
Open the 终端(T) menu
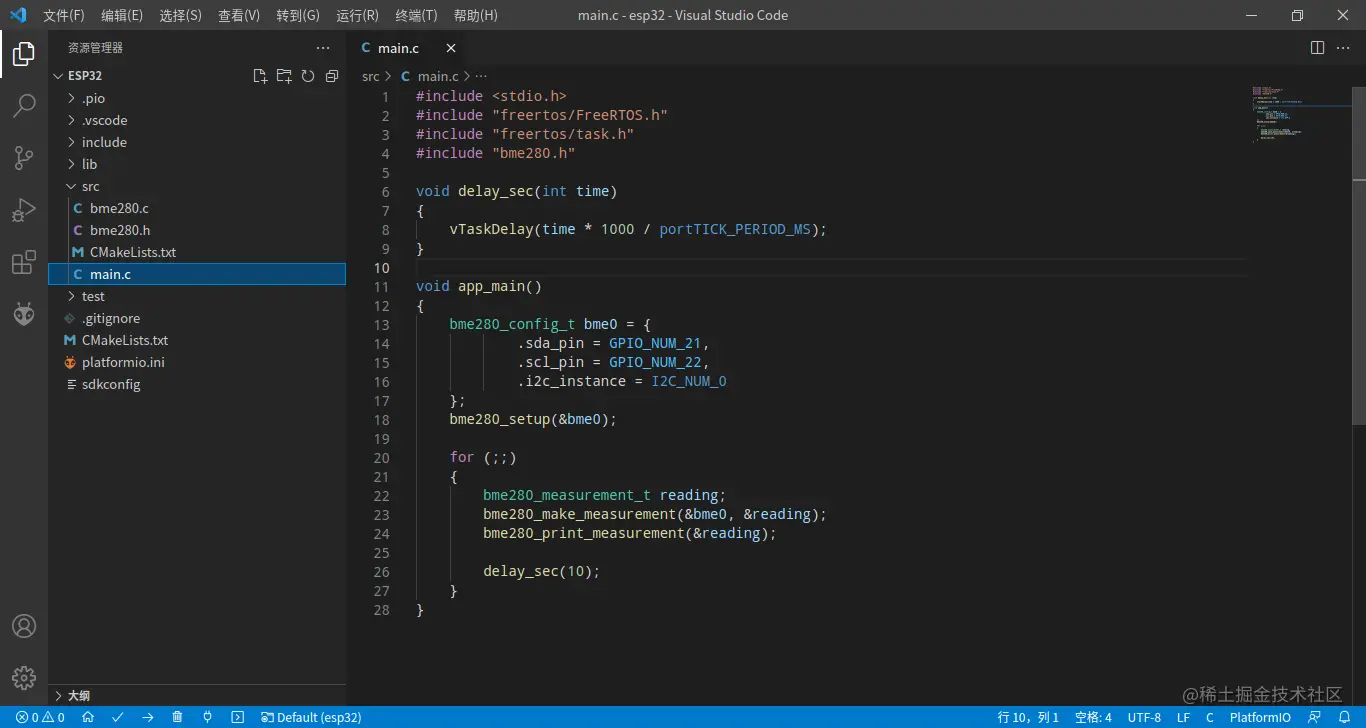[416, 15]
